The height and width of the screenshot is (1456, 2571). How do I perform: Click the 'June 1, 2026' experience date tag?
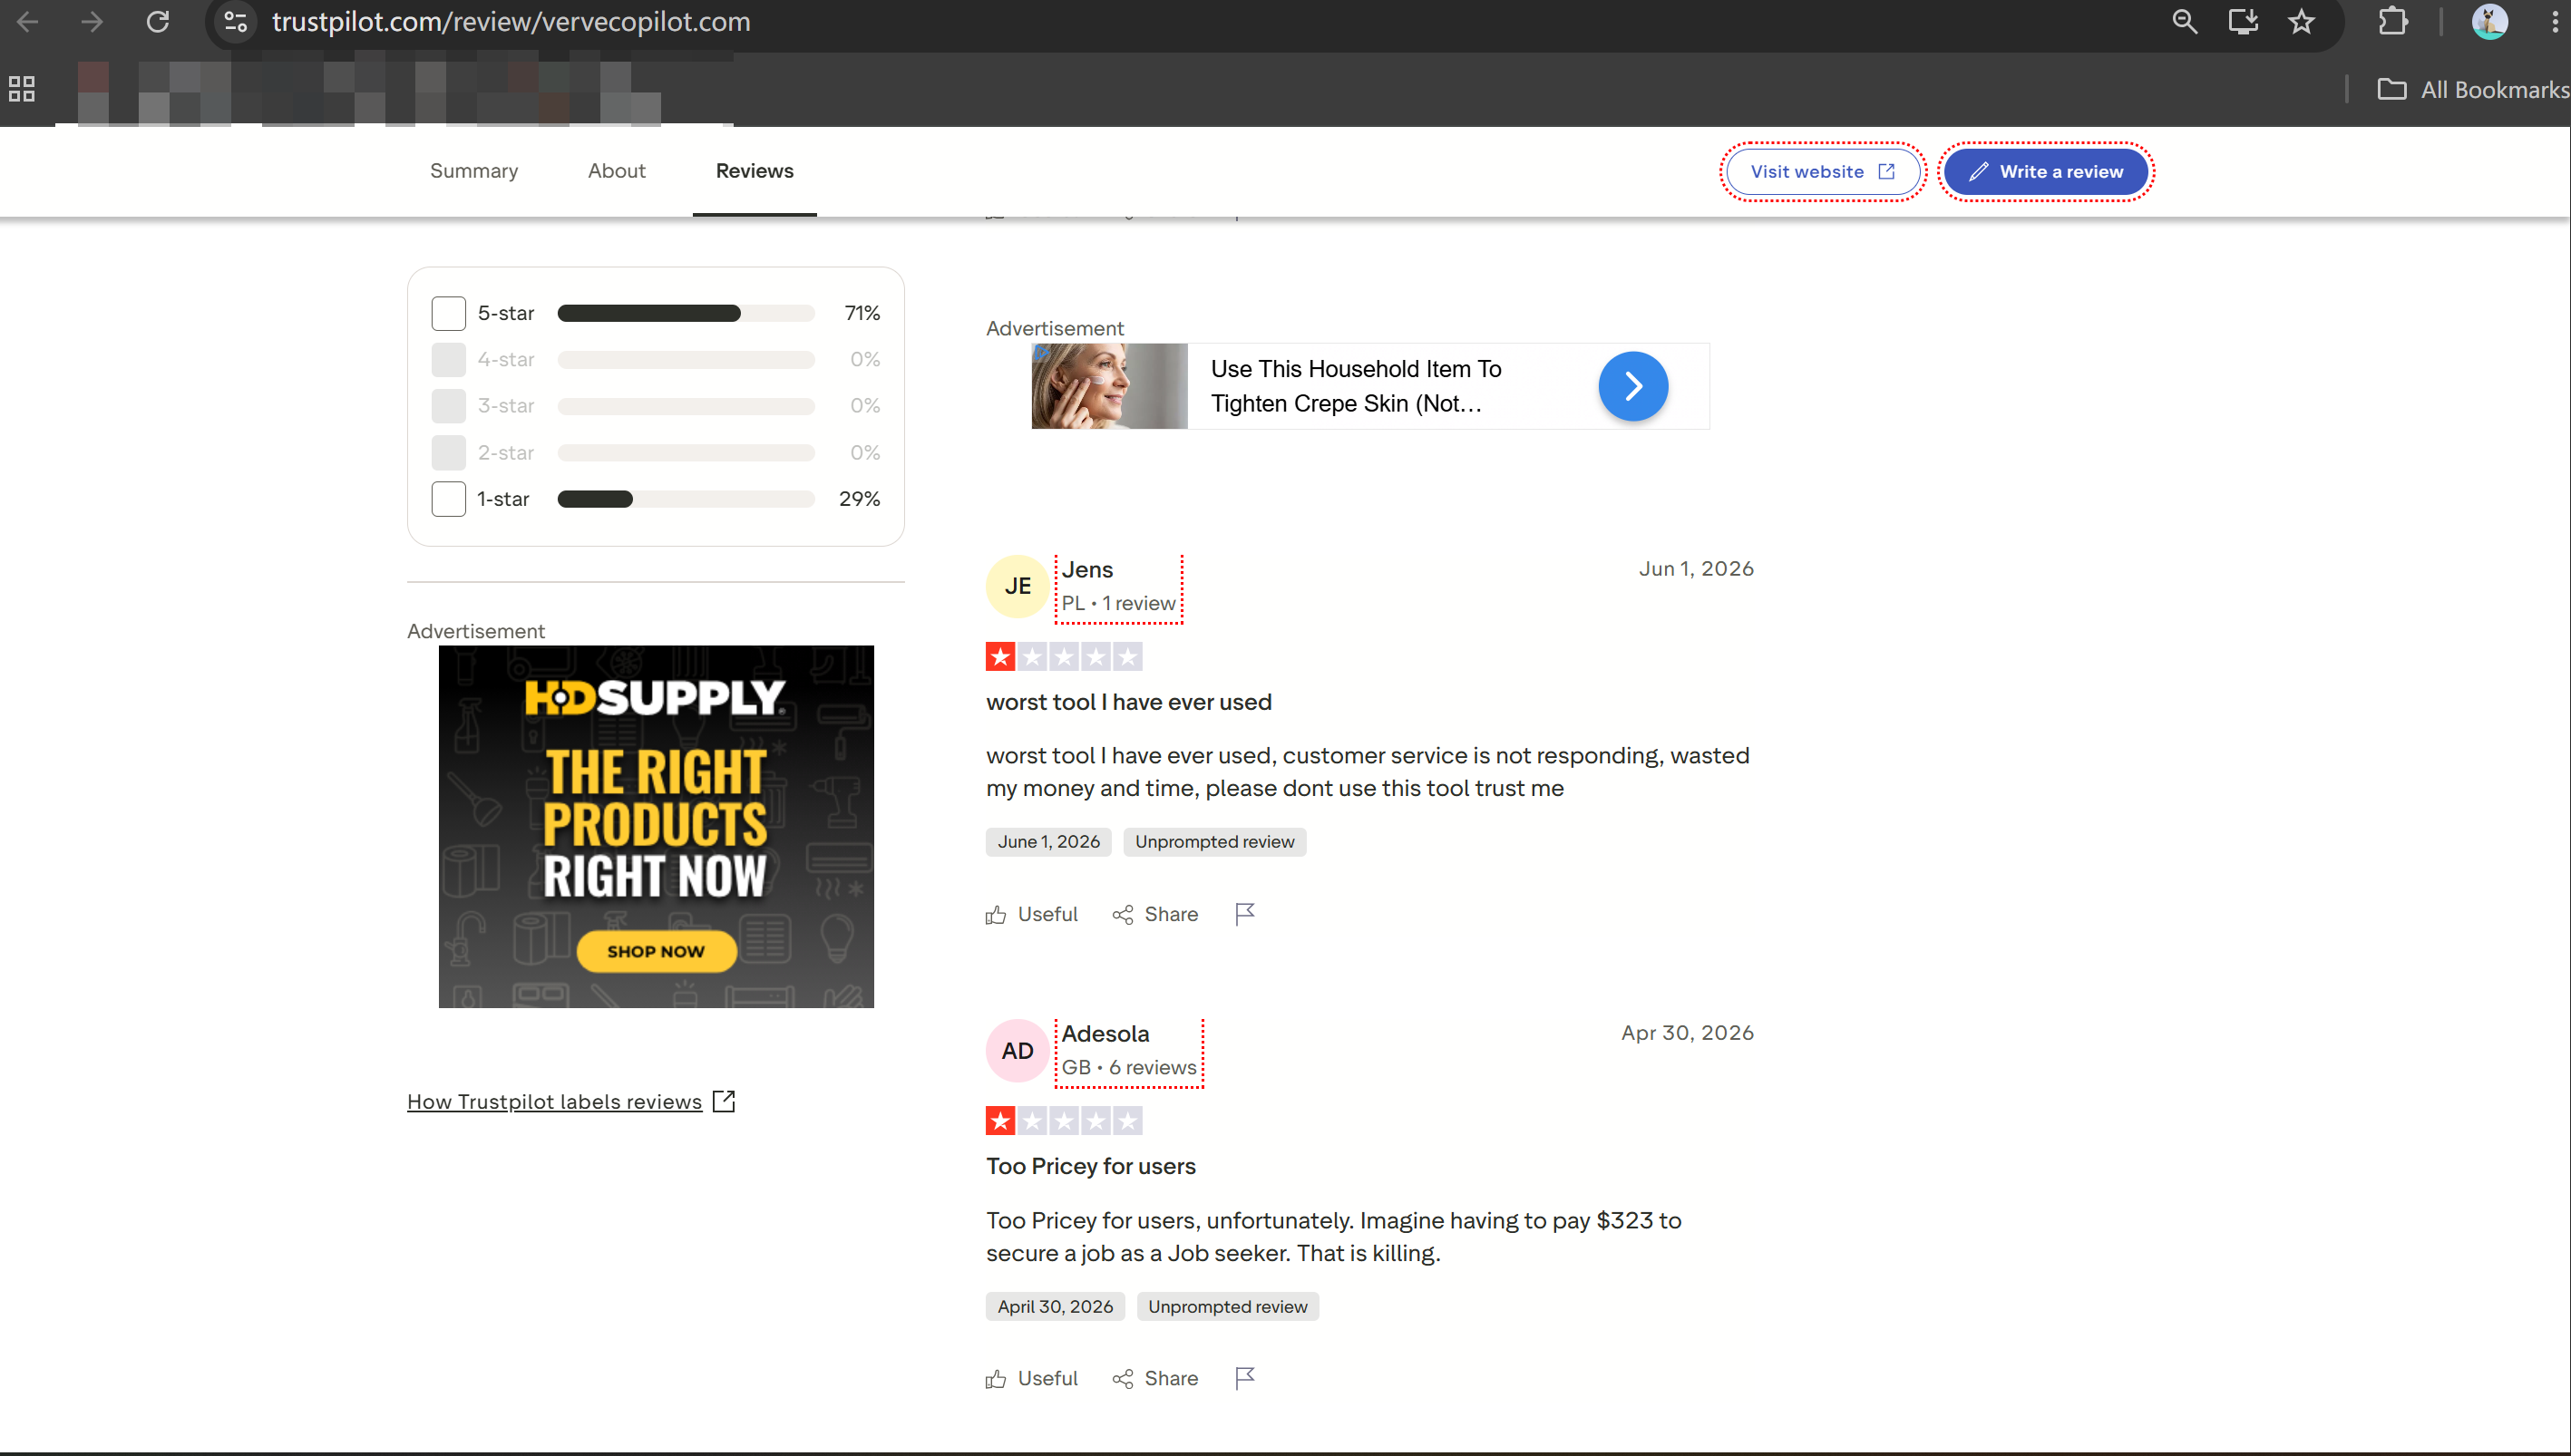point(1048,842)
